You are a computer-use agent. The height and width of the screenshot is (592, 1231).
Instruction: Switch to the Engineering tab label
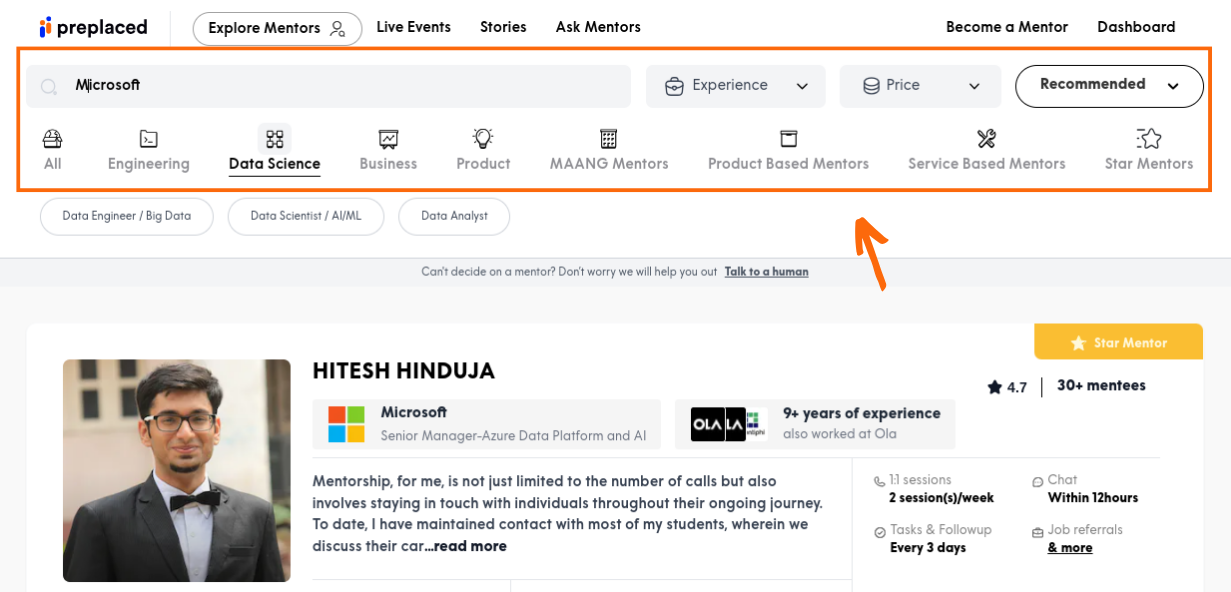pos(149,164)
